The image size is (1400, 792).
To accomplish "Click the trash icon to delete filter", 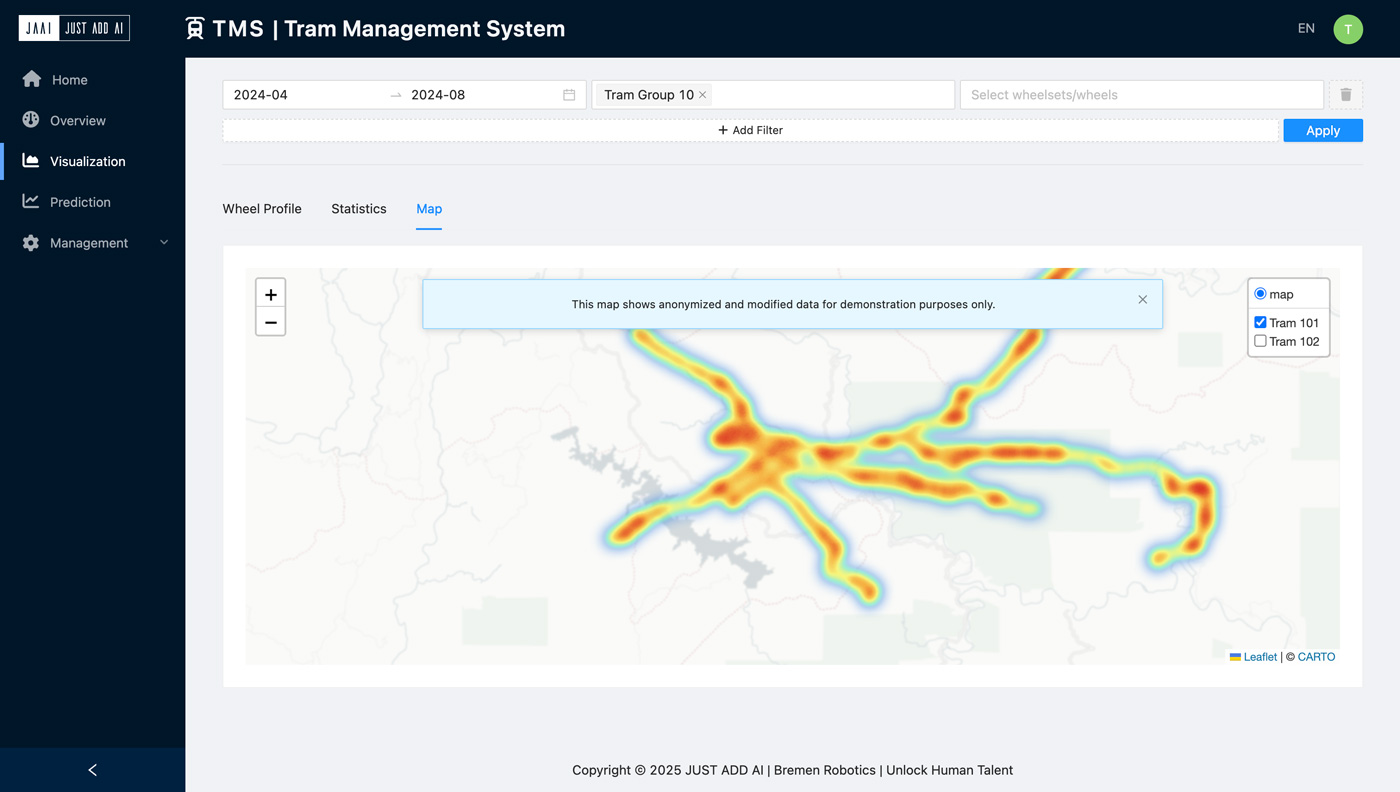I will point(1346,95).
